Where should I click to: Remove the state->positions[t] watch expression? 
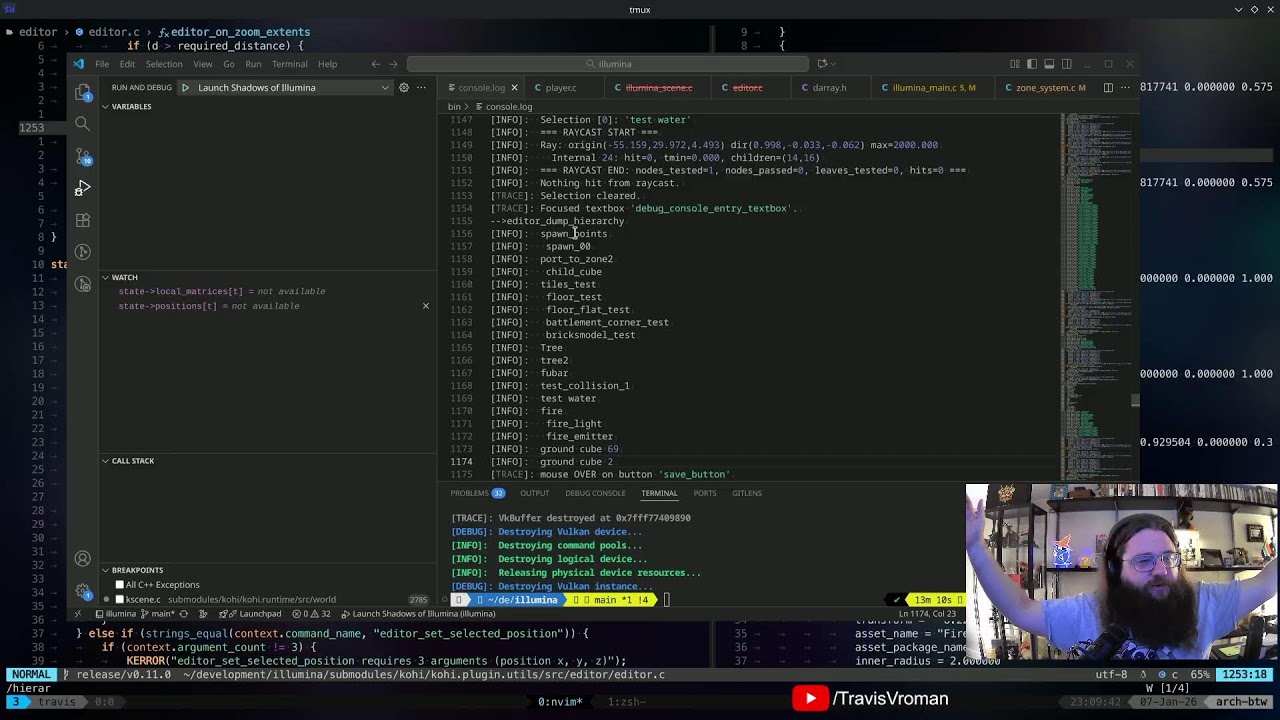(x=426, y=306)
